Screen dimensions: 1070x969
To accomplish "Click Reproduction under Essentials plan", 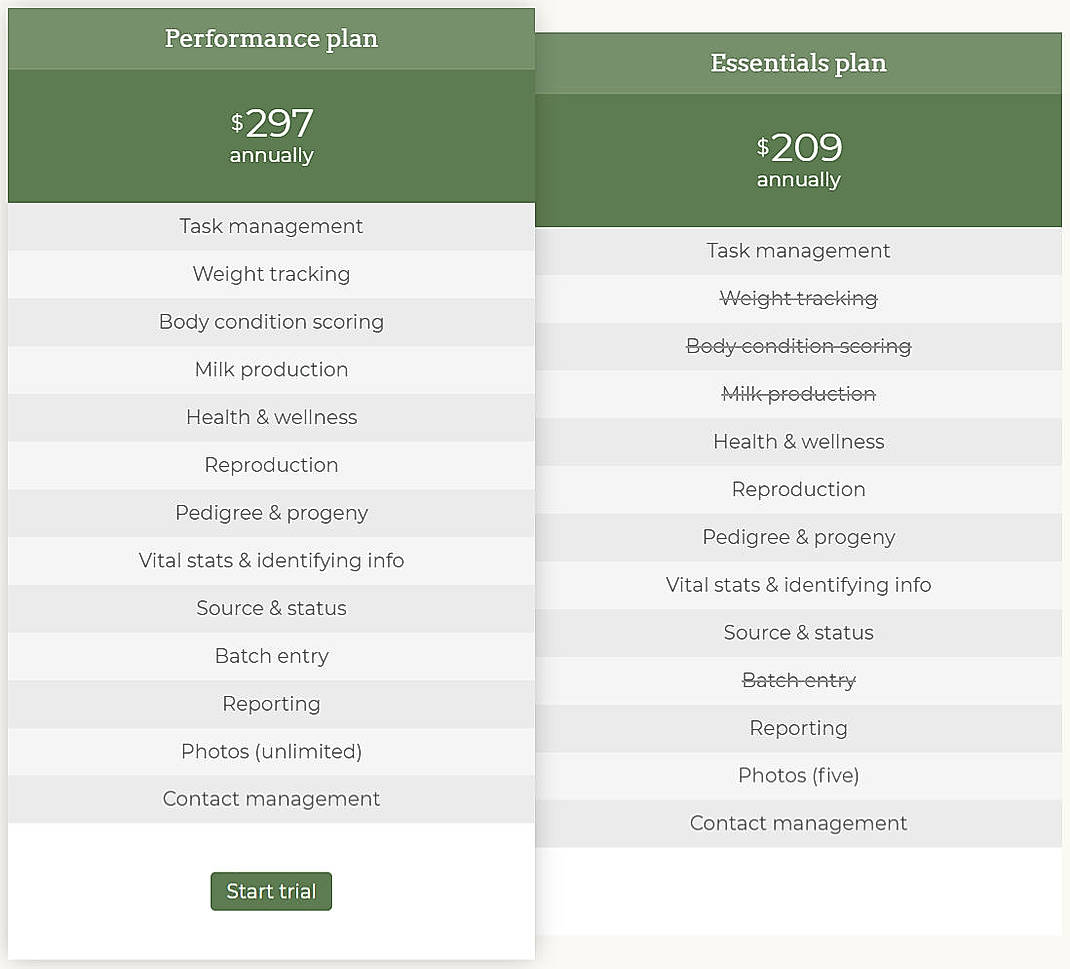I will 798,489.
